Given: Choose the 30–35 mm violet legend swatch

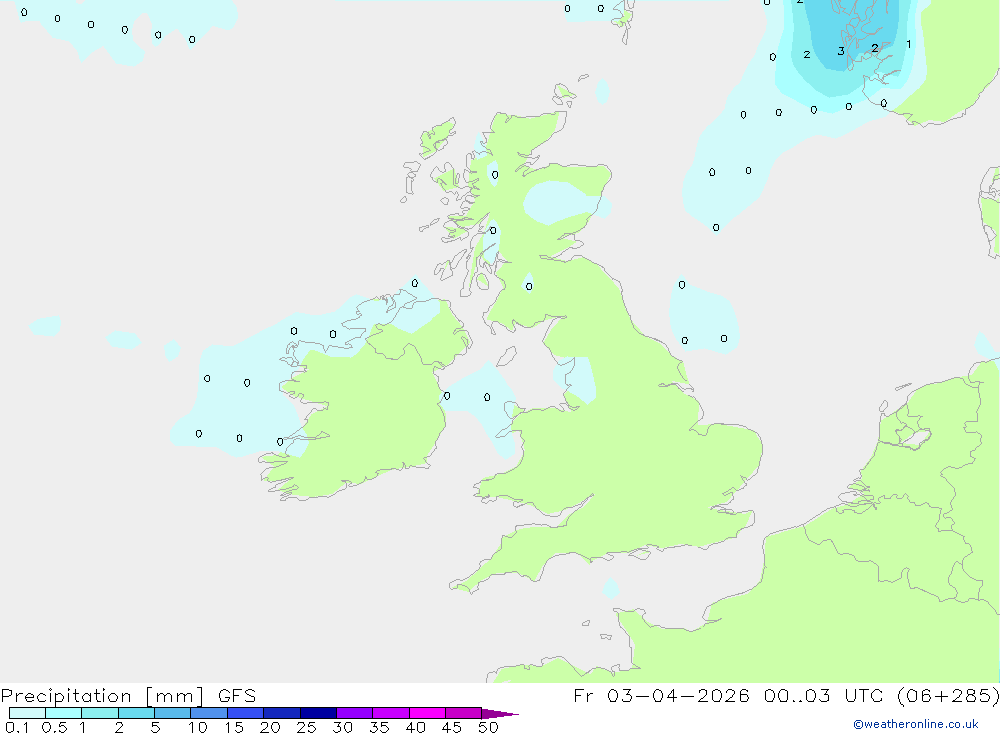Looking at the screenshot, I should tap(355, 713).
